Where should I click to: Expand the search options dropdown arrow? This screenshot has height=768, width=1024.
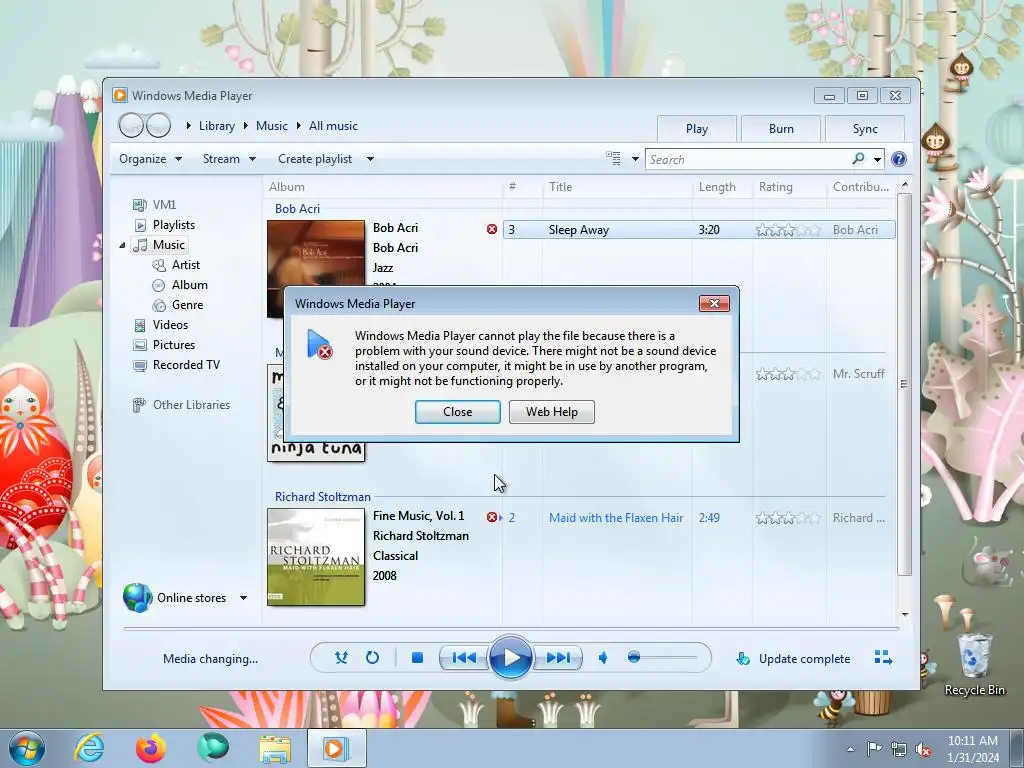877,159
